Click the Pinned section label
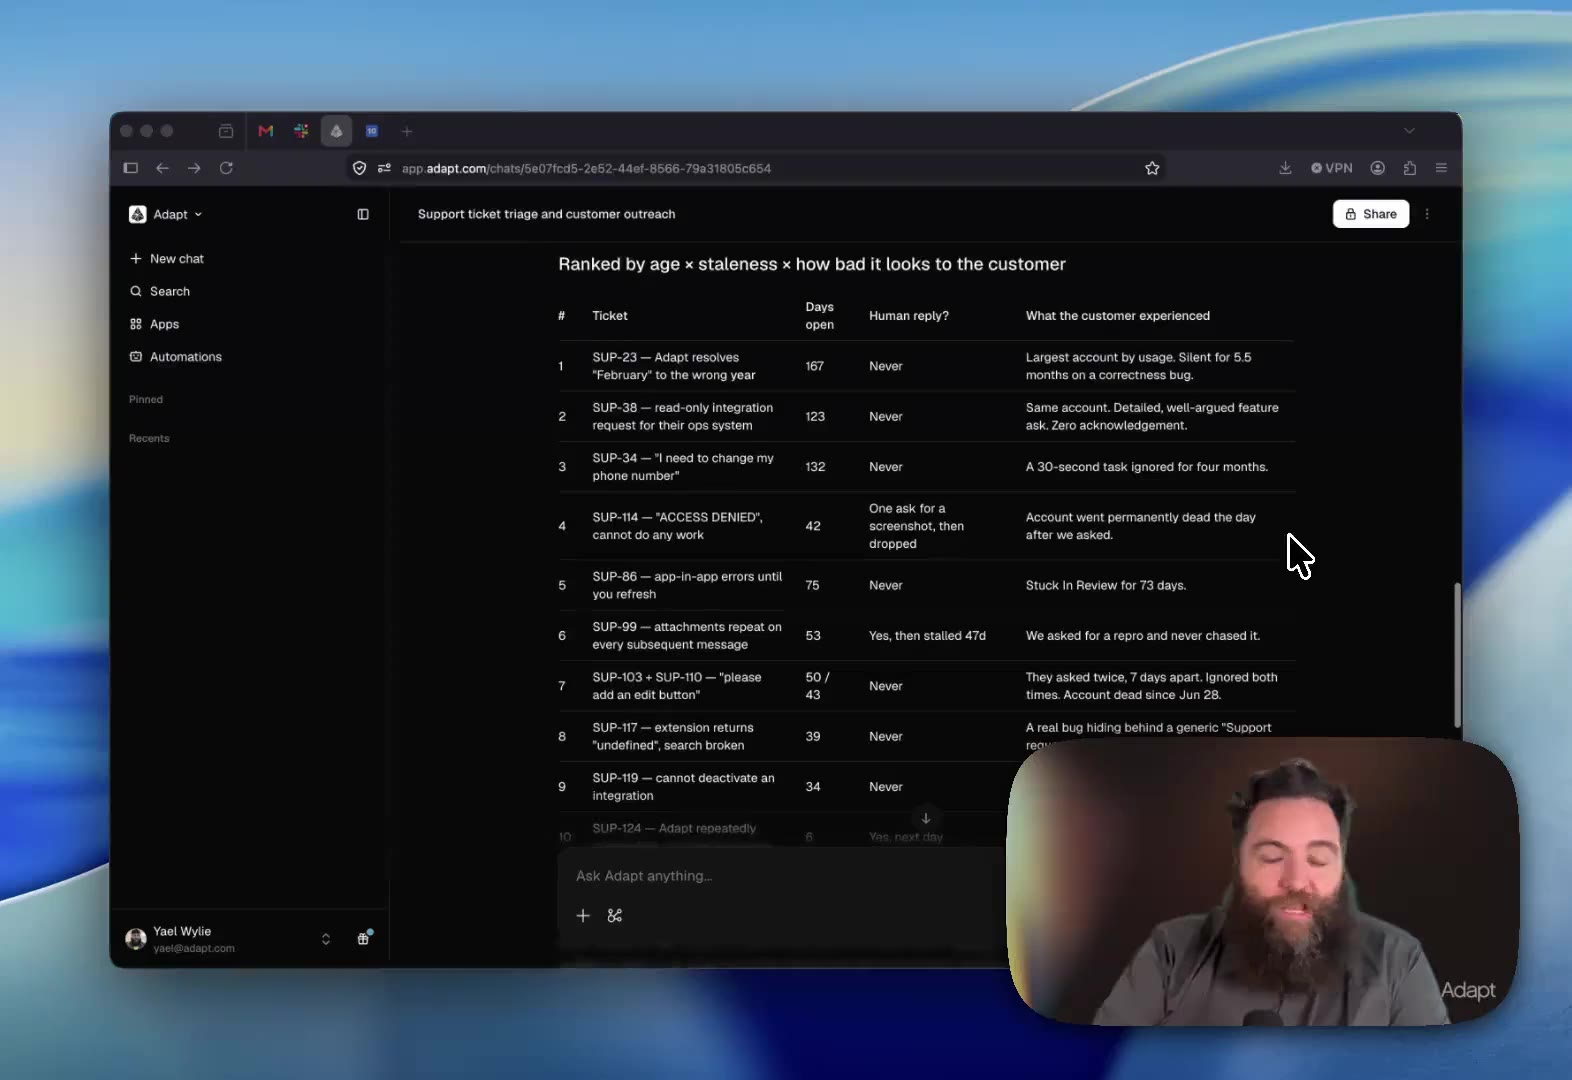This screenshot has height=1080, width=1572. coord(146,399)
